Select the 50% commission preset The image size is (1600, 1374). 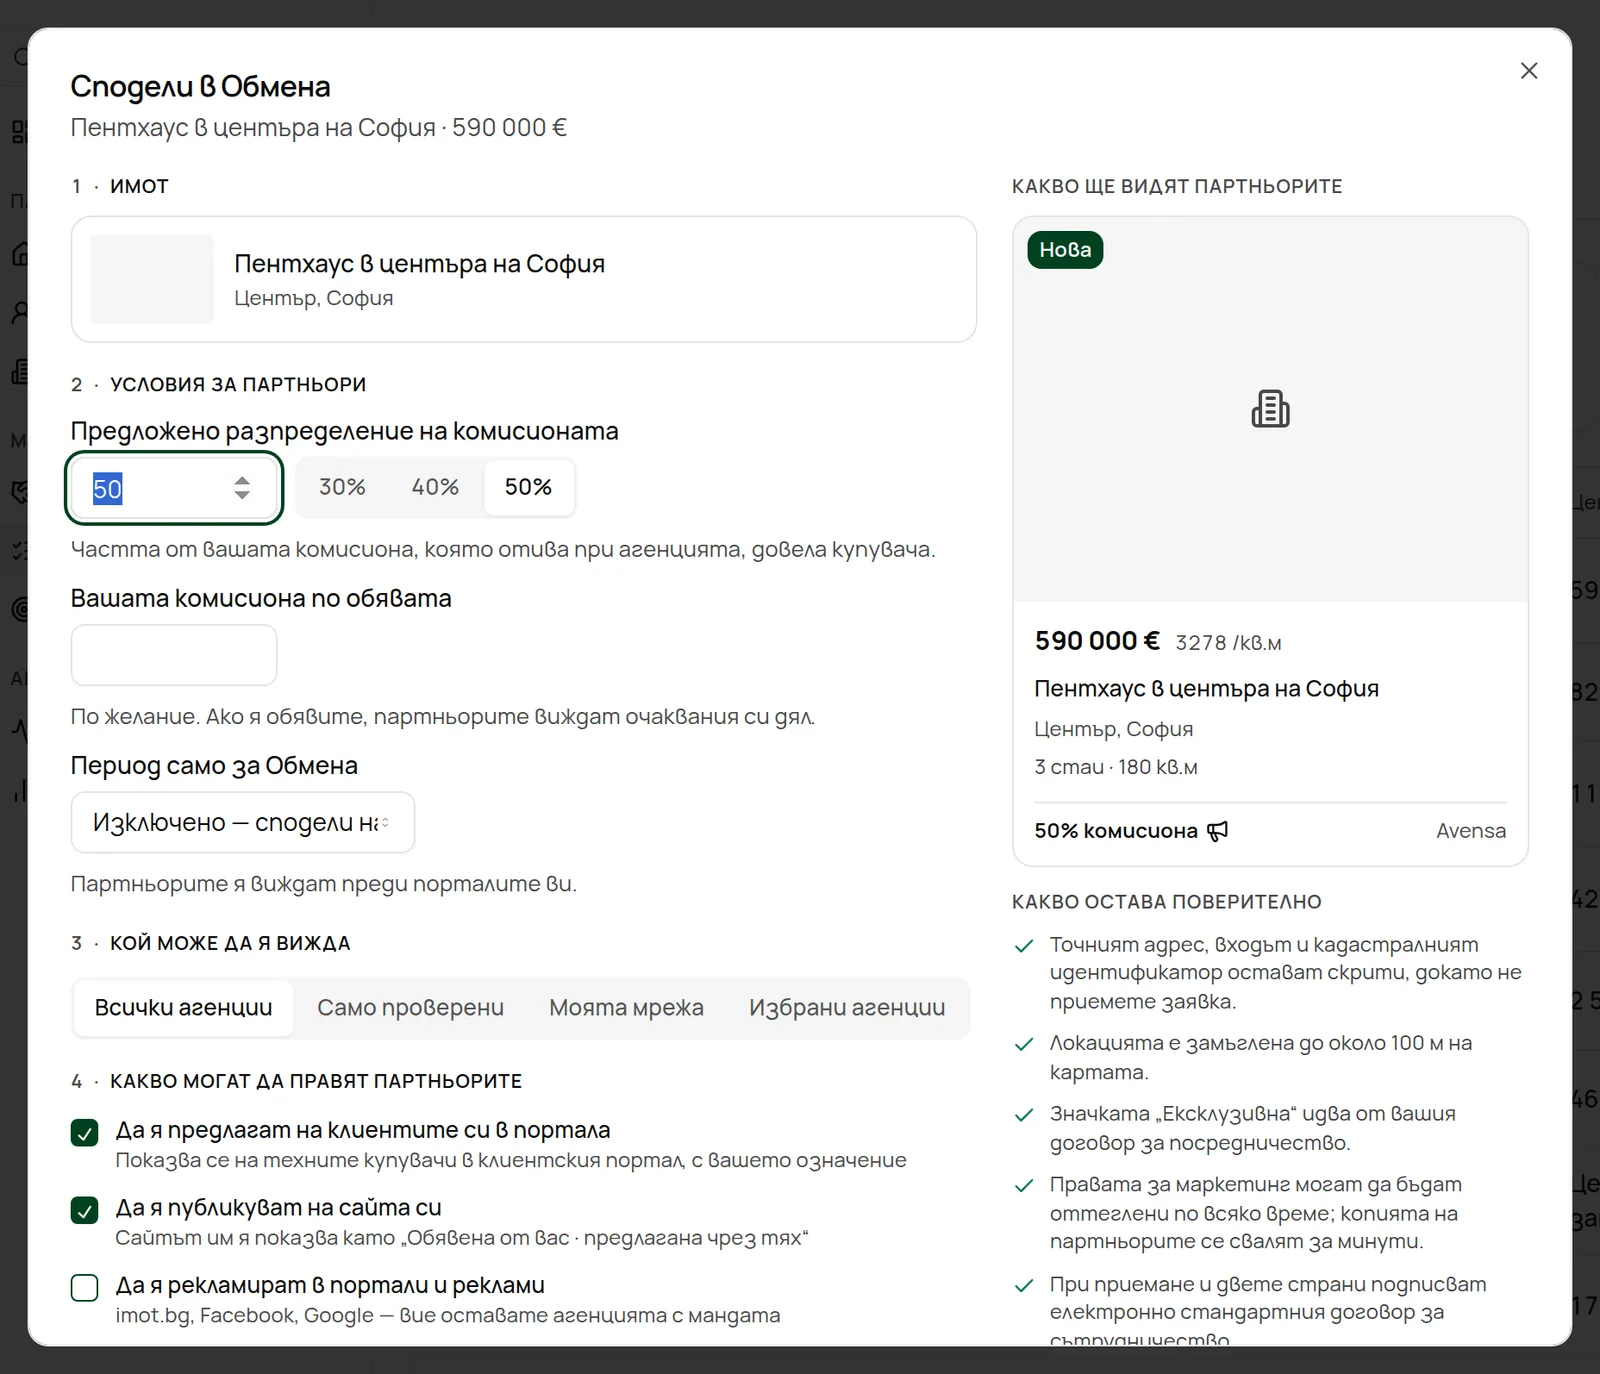pyautogui.click(x=528, y=487)
